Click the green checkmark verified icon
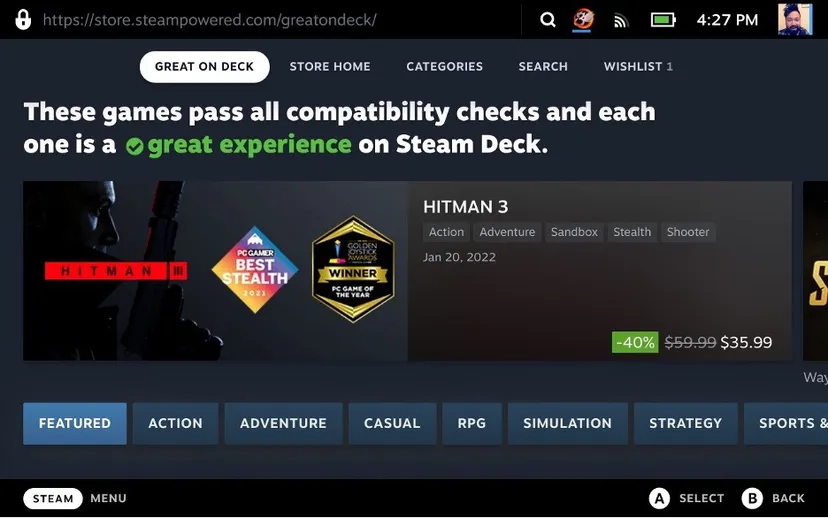The height and width of the screenshot is (518, 828). 135,146
